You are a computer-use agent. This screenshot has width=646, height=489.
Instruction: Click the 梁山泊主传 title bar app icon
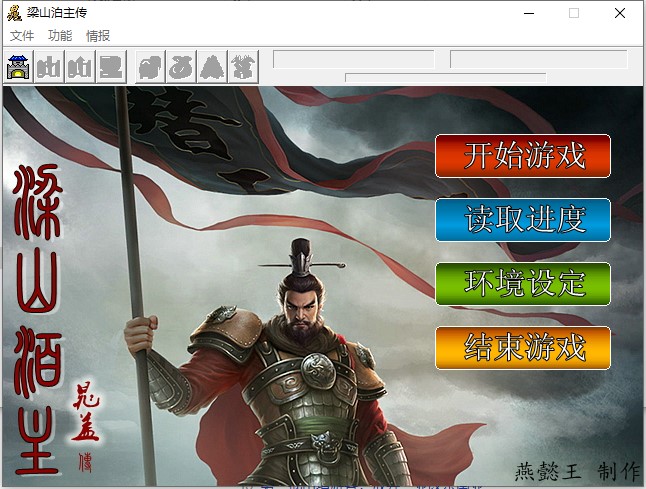coord(14,13)
